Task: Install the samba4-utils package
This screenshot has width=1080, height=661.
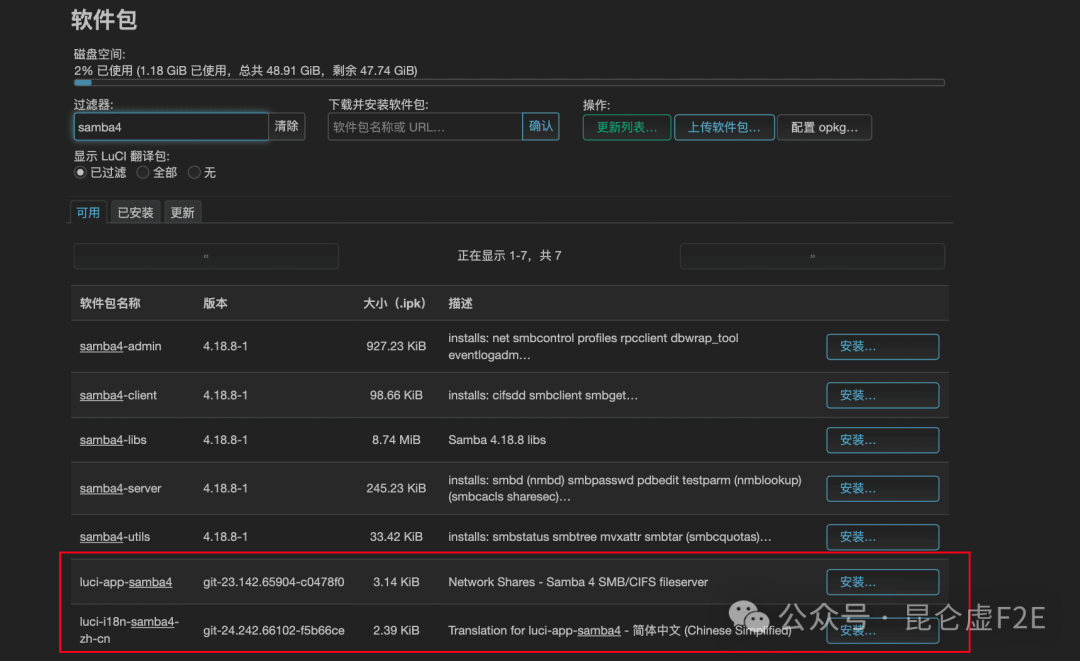Action: [882, 537]
